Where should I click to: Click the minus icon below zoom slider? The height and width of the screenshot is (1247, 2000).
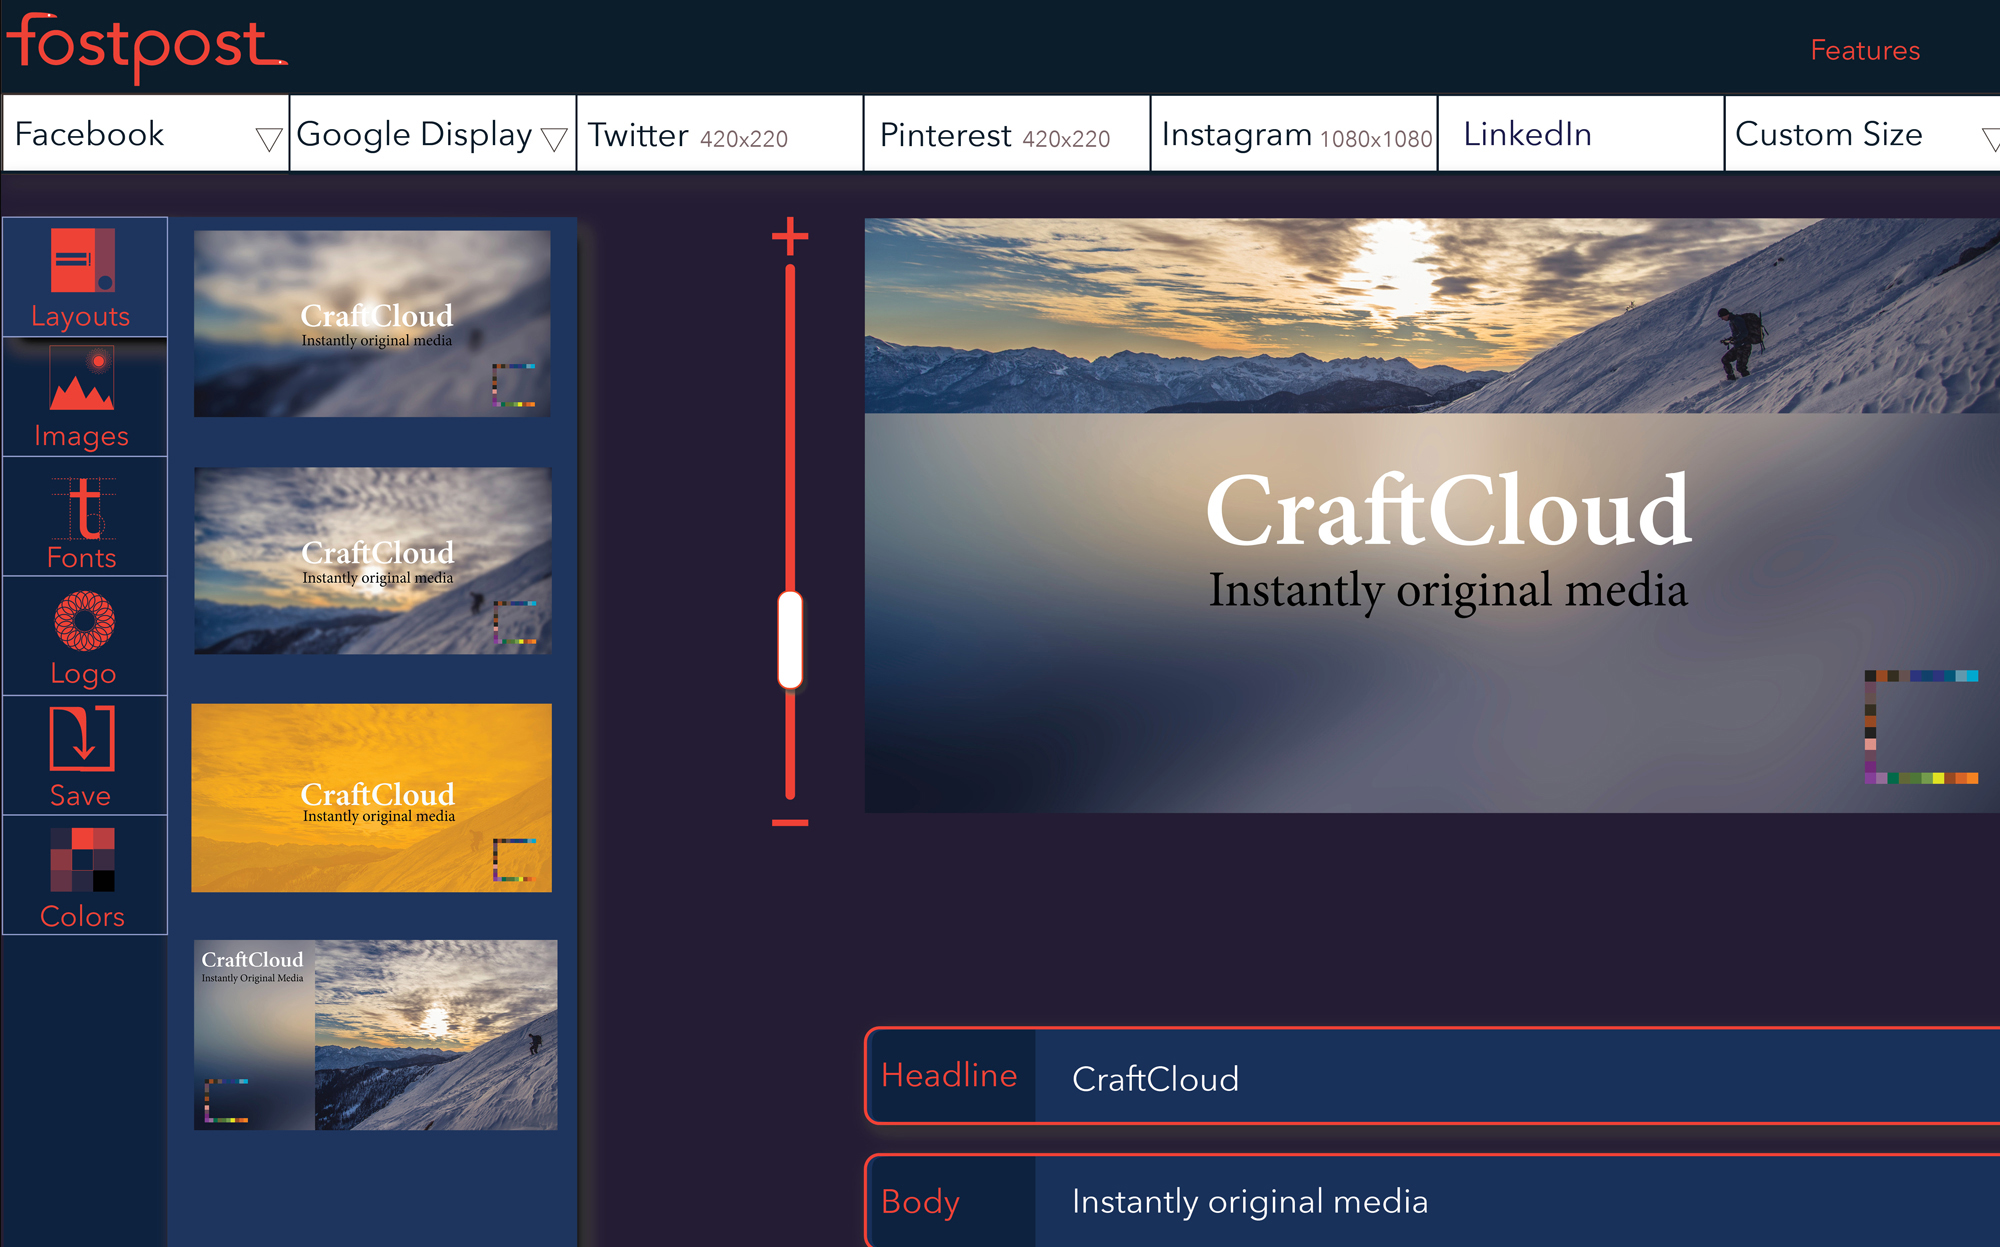click(x=790, y=823)
